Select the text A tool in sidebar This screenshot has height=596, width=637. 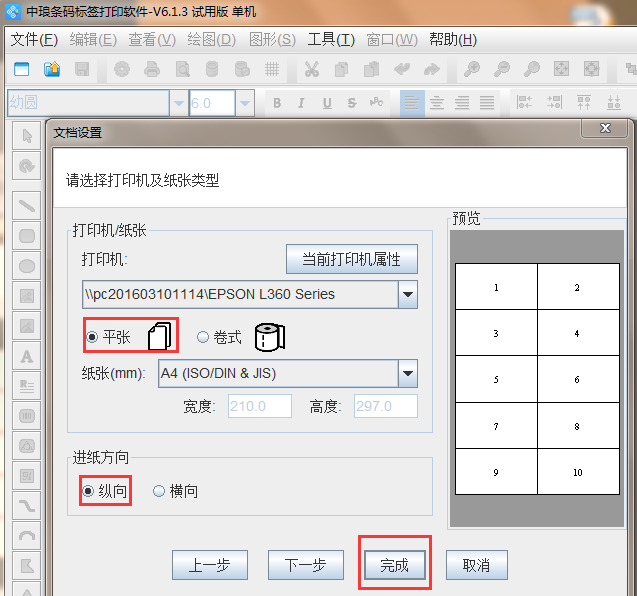[x=27, y=356]
